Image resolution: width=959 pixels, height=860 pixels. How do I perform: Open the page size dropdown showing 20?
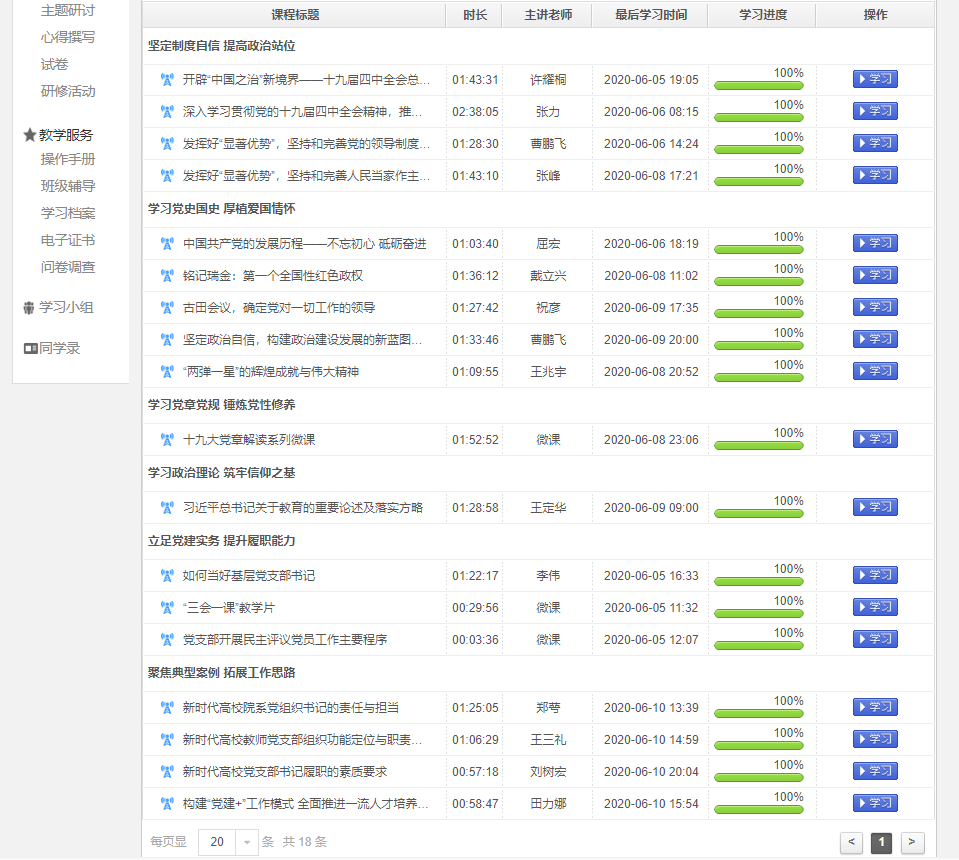[229, 842]
